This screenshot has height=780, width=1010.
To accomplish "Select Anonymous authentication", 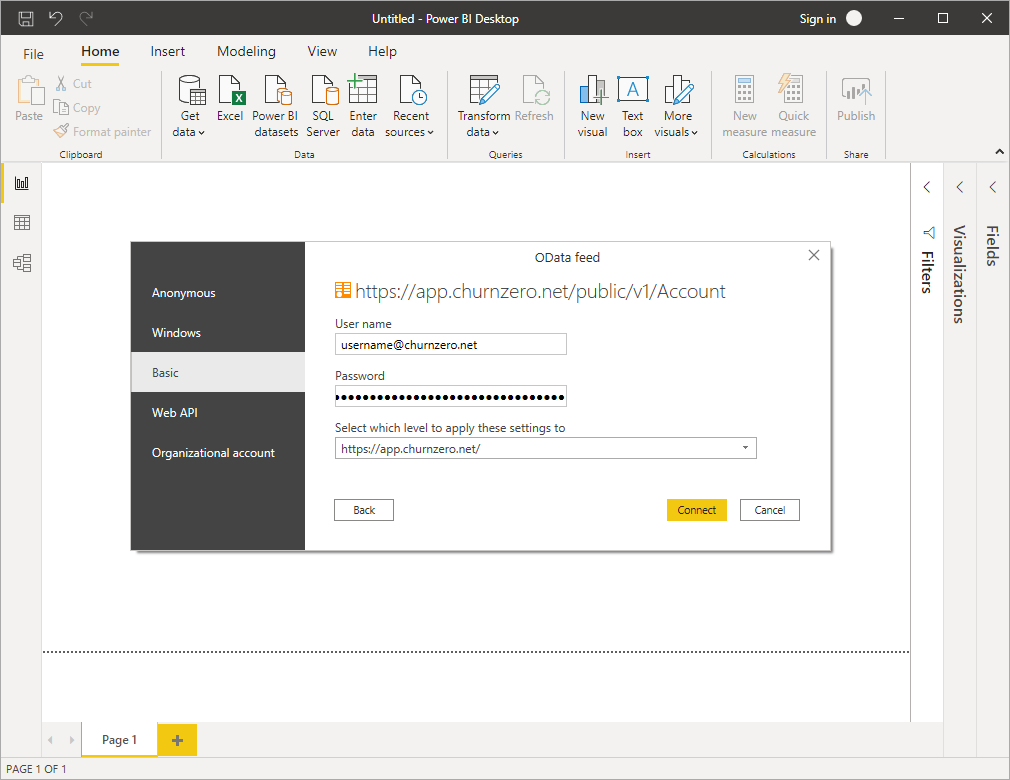I will (218, 292).
